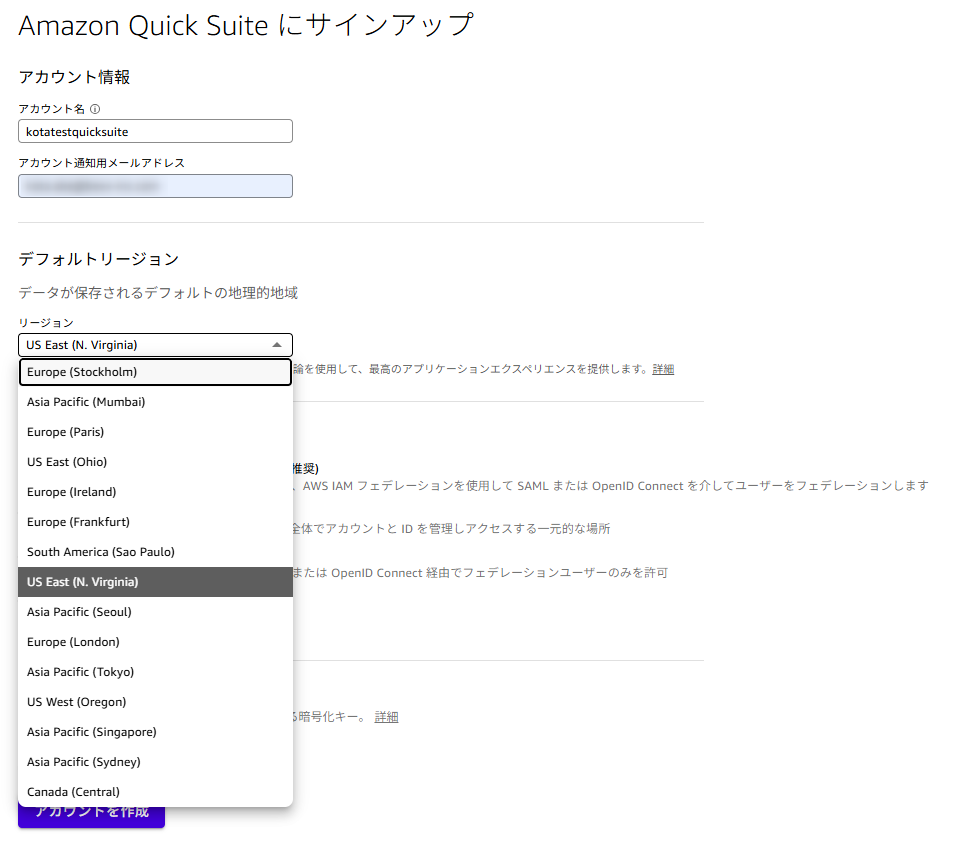Select Asia Pacific (Singapore) region
This screenshot has width=979, height=863.
coord(155,732)
